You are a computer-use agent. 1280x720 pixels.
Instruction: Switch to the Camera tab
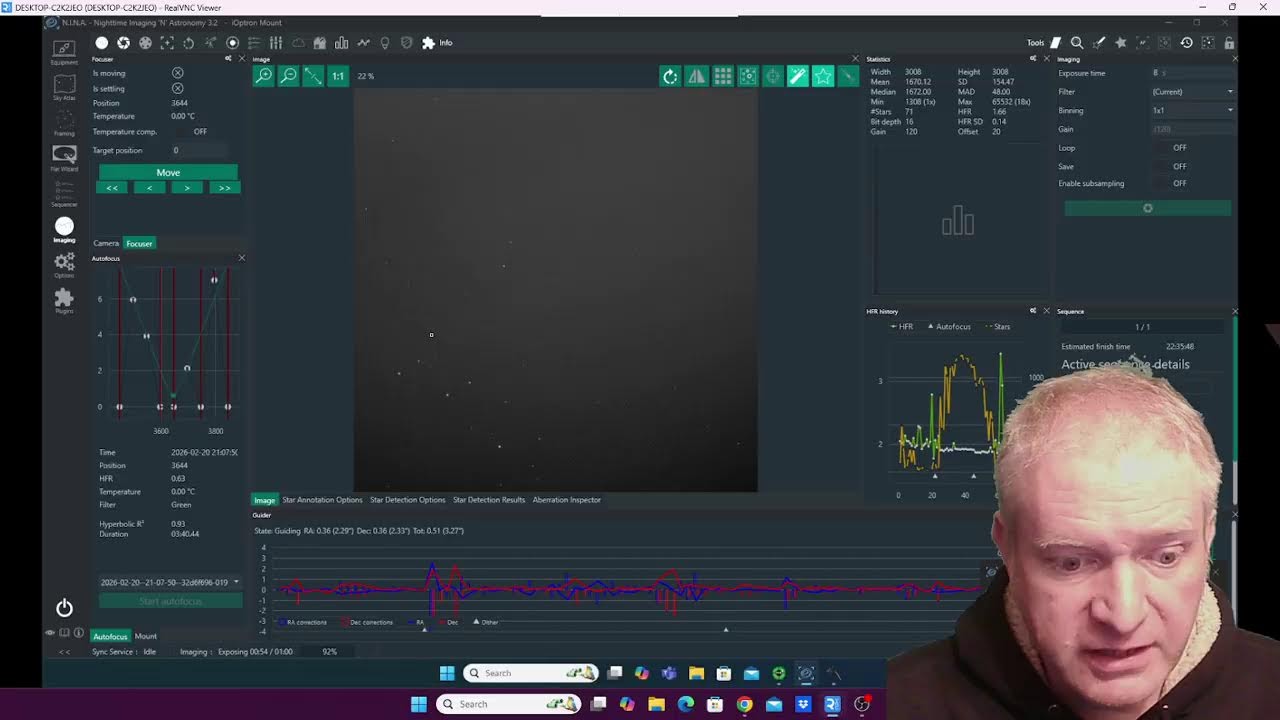(x=106, y=243)
